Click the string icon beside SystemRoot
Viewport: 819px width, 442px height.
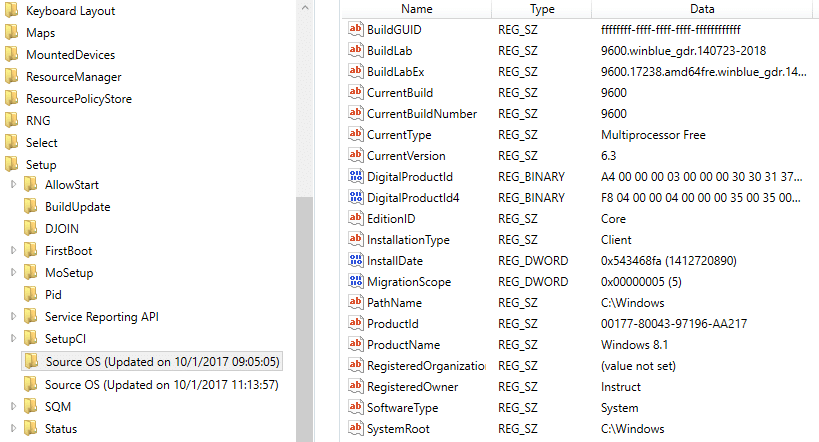356,428
